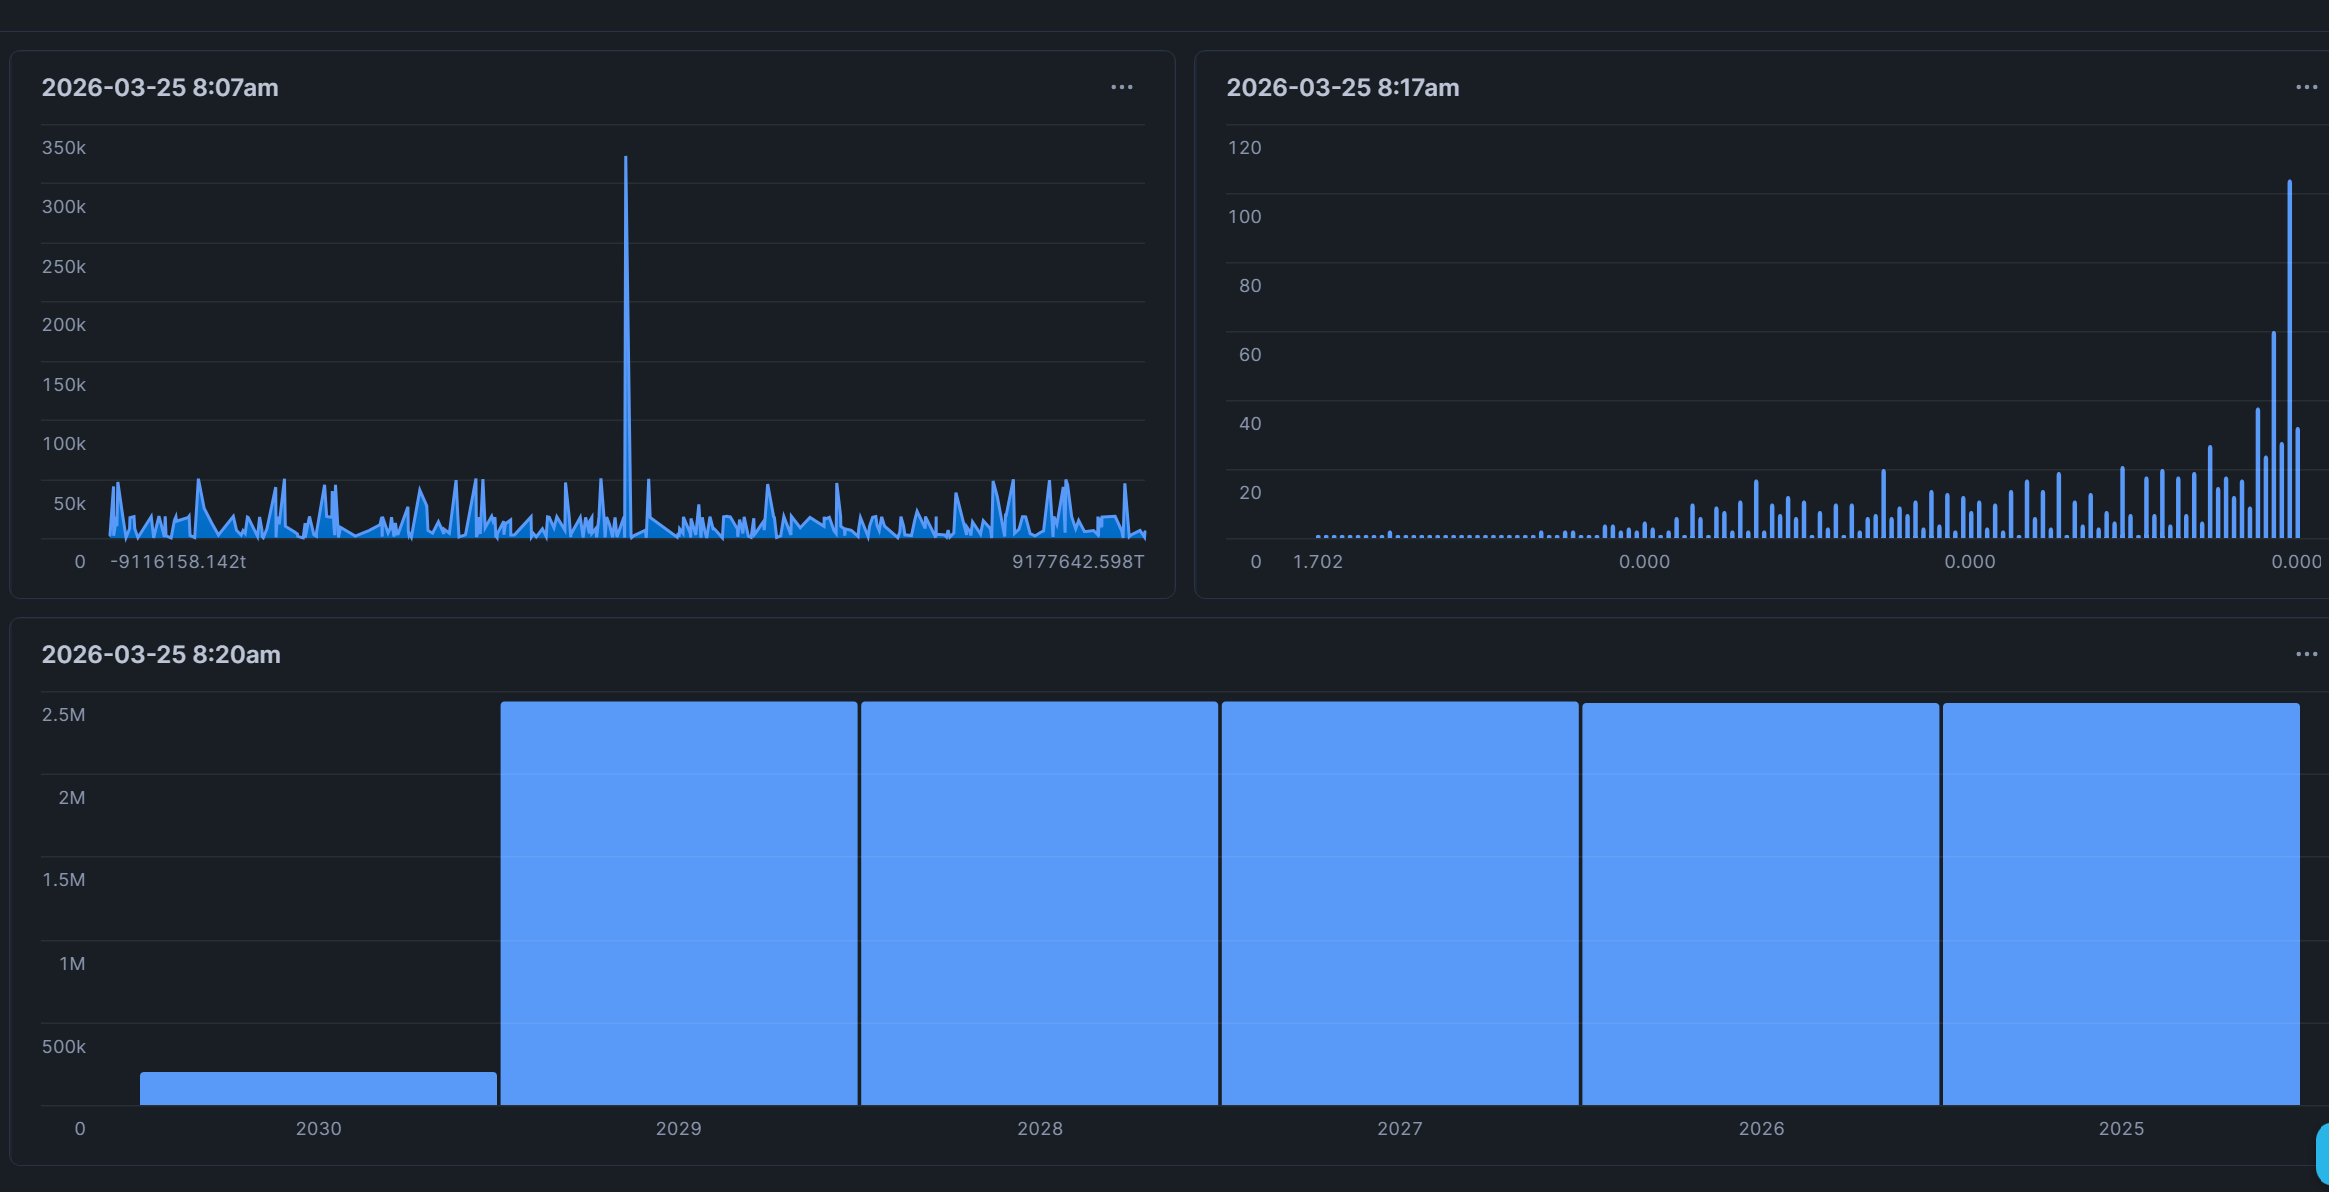
Task: Open options menu for 8:17am chart panel
Action: [2306, 88]
